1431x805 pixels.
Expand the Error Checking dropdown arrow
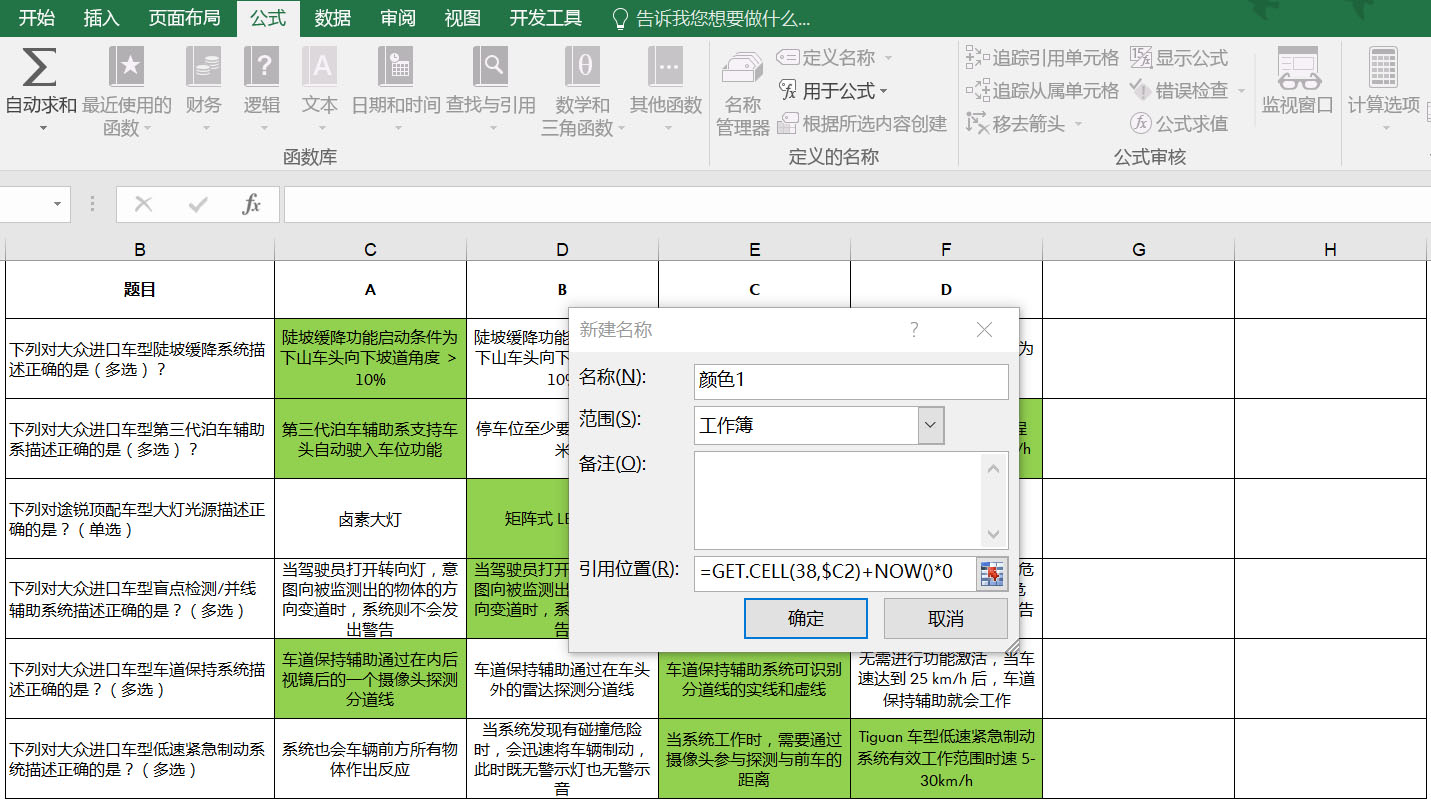(x=1242, y=91)
